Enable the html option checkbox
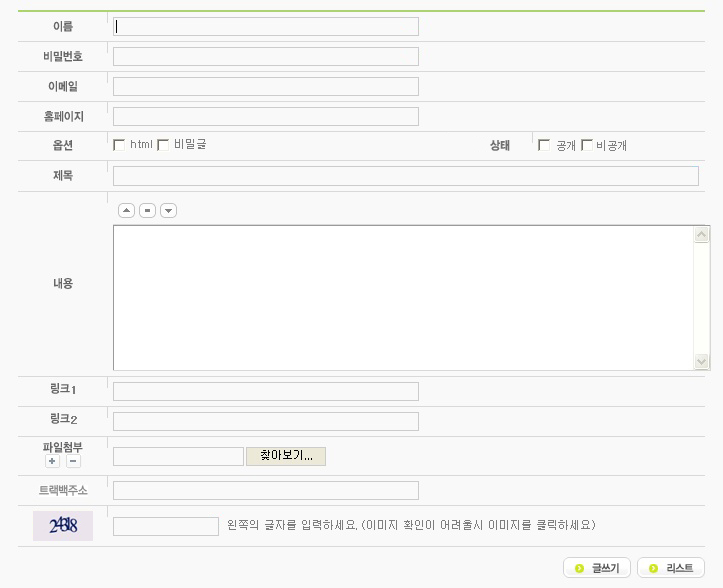 (x=119, y=145)
